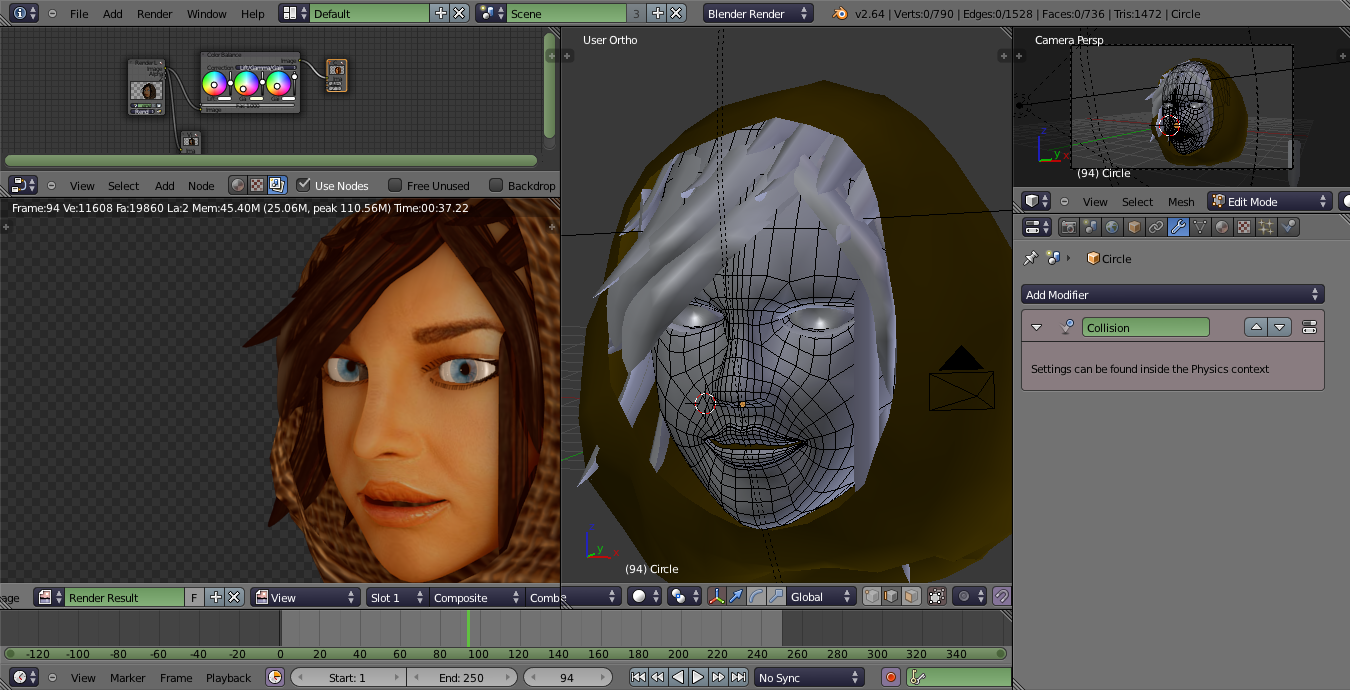Play the animation forward
Screen dimensions: 1350x690
[698, 677]
